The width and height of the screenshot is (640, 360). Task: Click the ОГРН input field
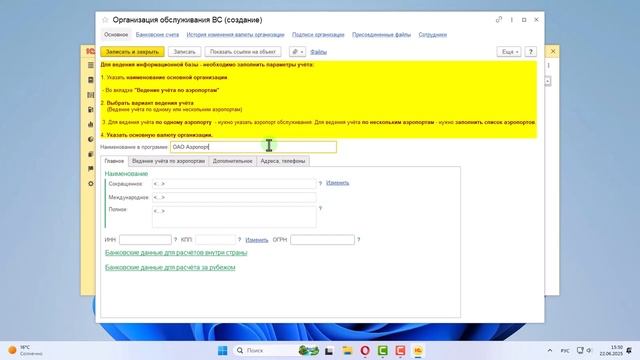click(x=322, y=240)
